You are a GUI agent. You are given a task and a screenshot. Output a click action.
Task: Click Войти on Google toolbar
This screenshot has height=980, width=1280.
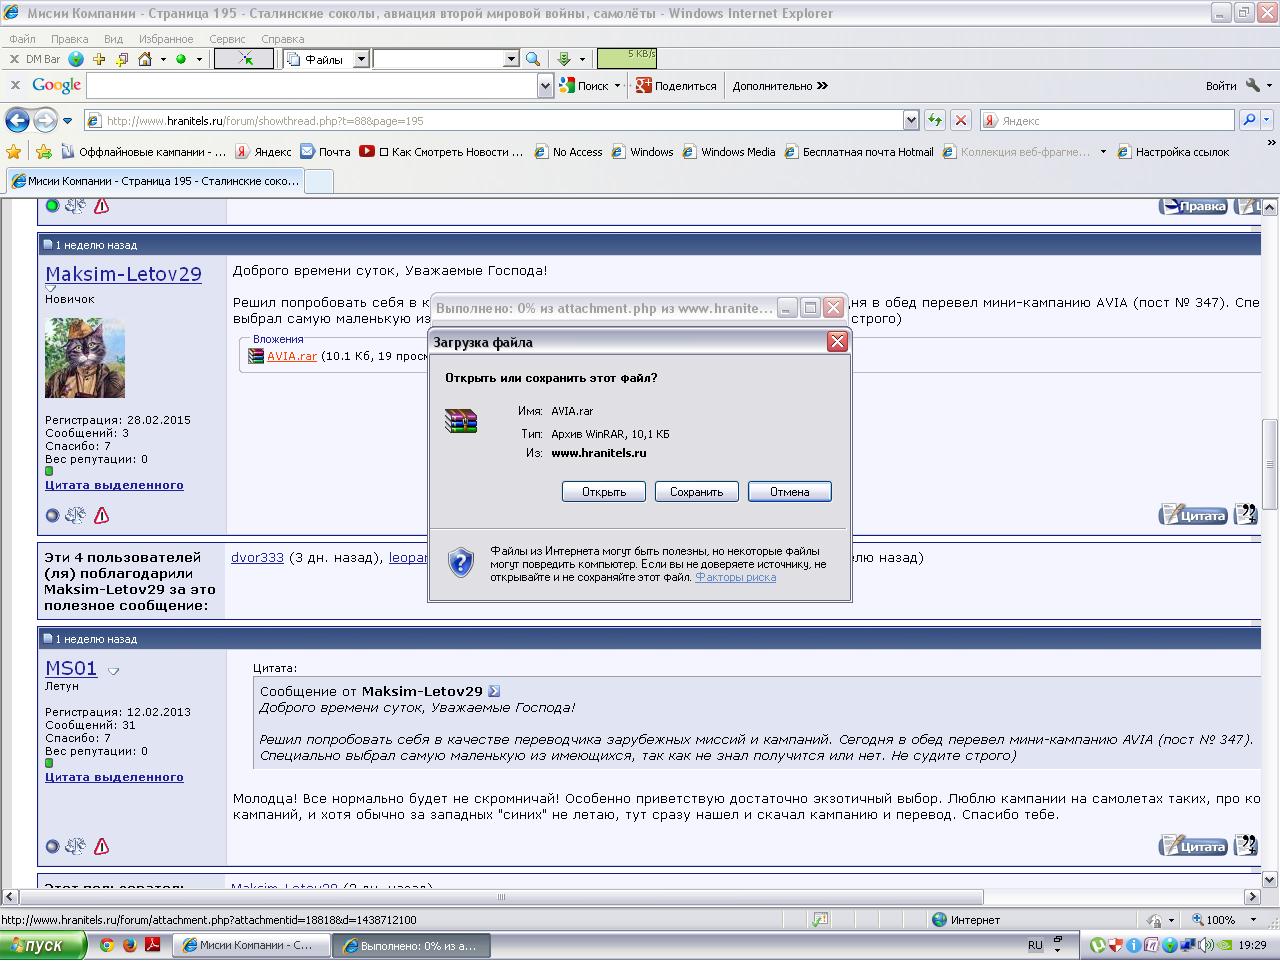pos(1221,86)
